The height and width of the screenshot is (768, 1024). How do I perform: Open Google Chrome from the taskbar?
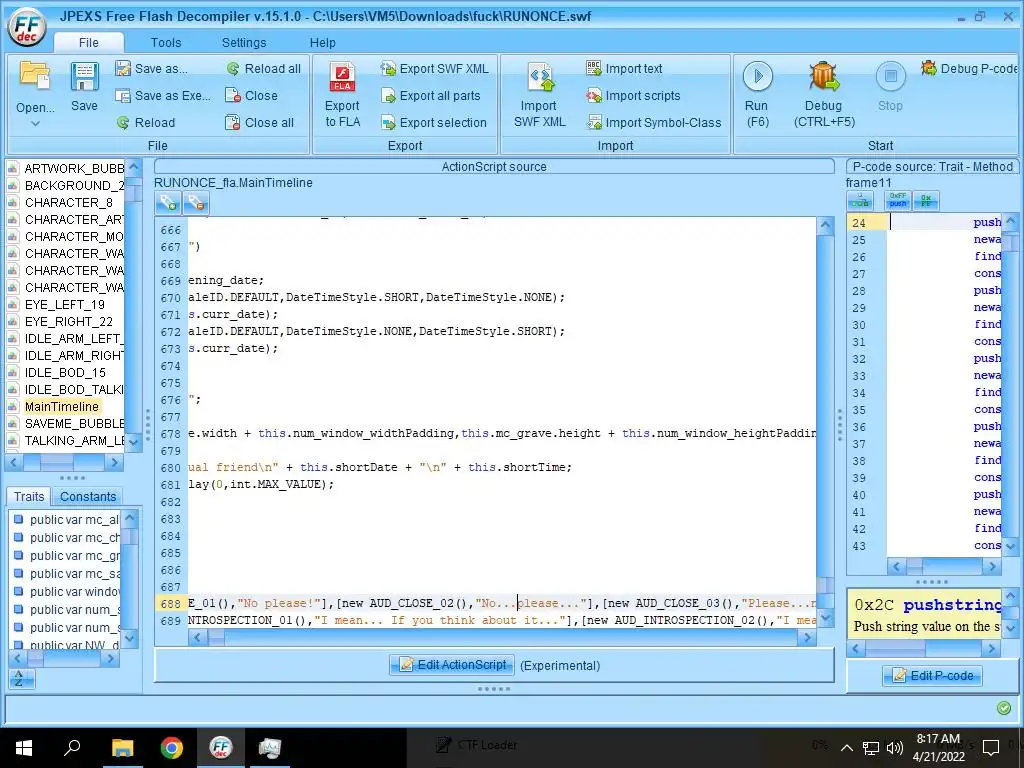pos(172,748)
